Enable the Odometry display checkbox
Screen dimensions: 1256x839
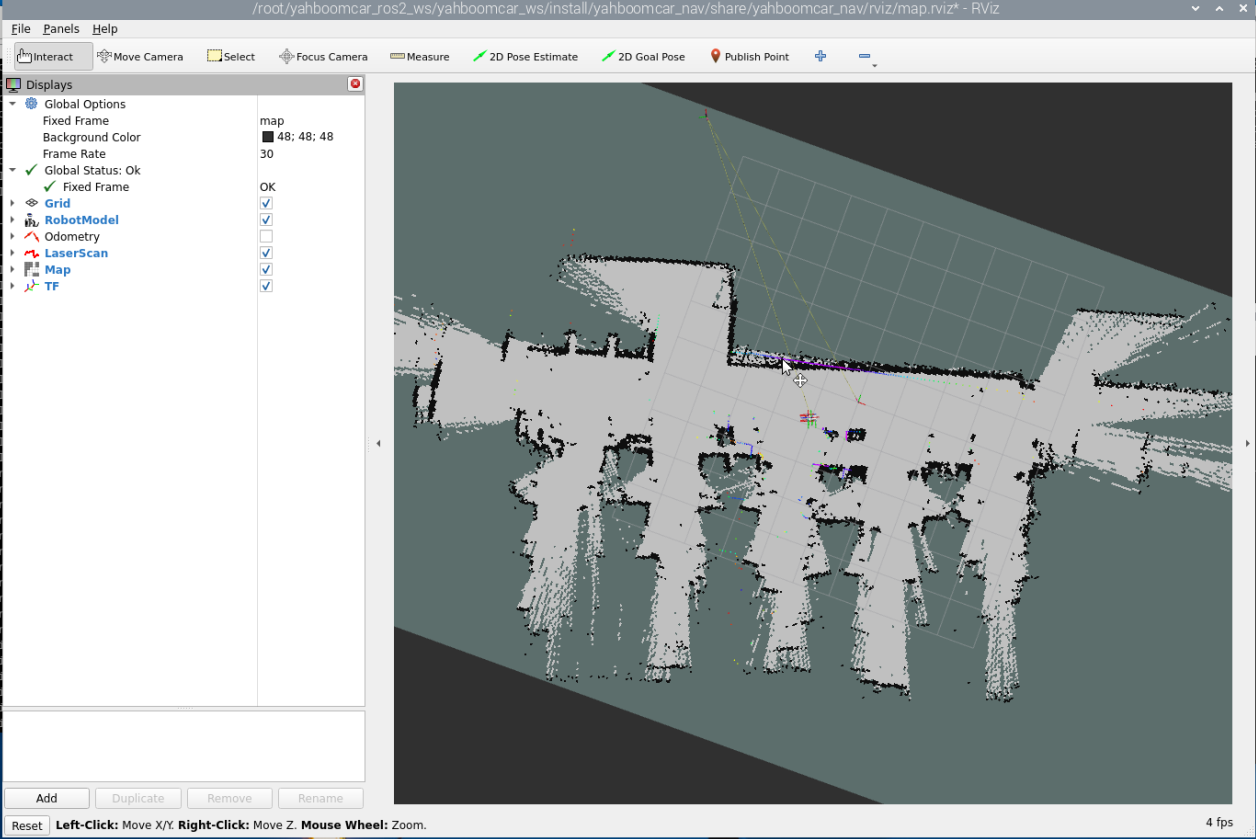point(266,237)
